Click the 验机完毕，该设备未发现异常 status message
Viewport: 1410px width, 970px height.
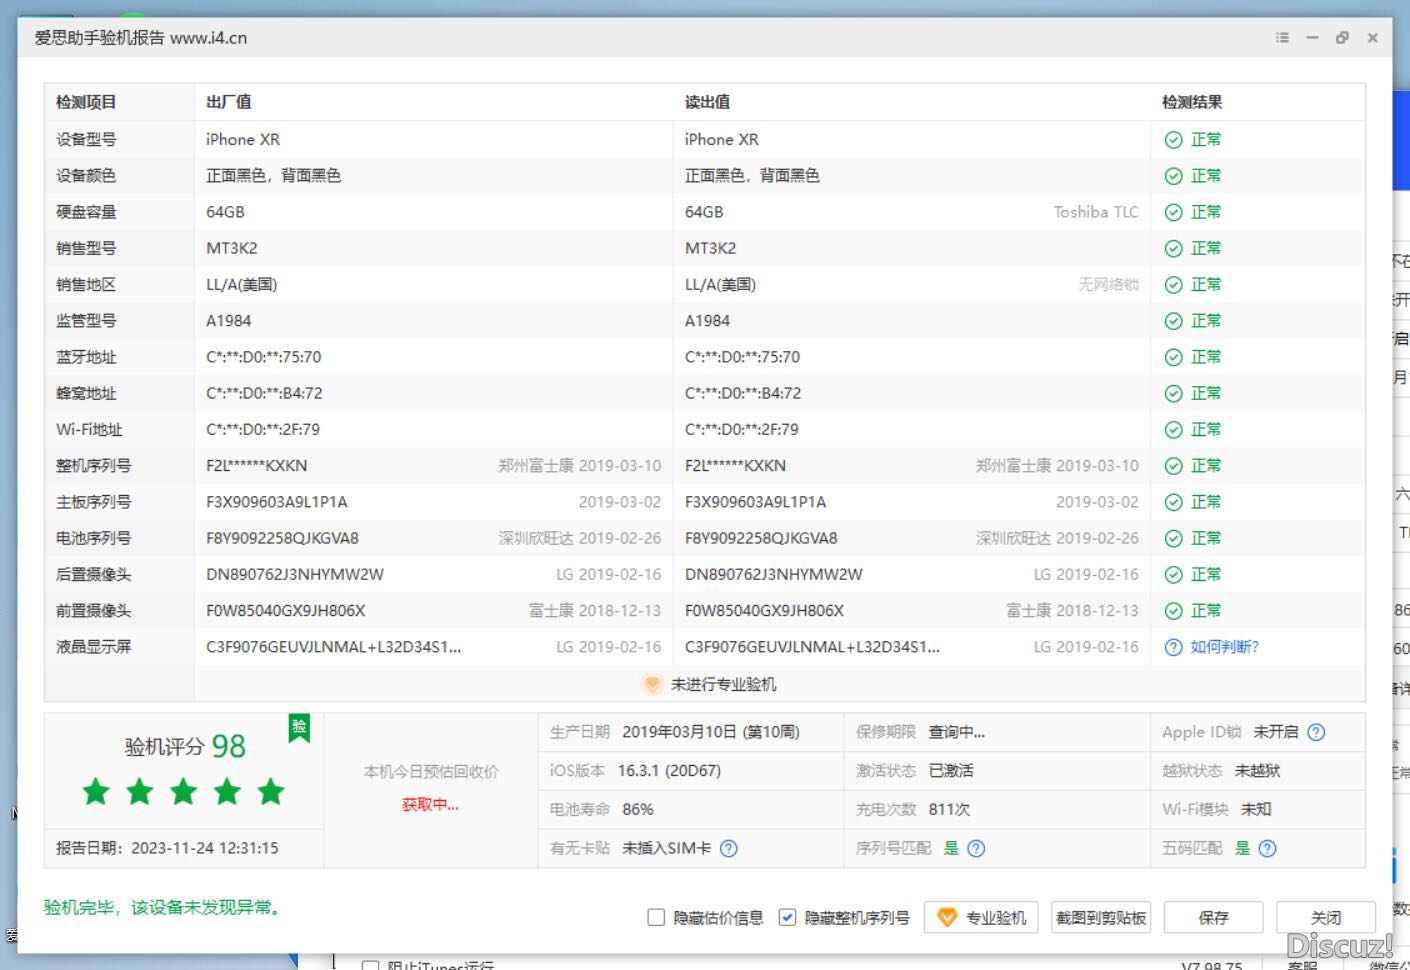click(165, 908)
